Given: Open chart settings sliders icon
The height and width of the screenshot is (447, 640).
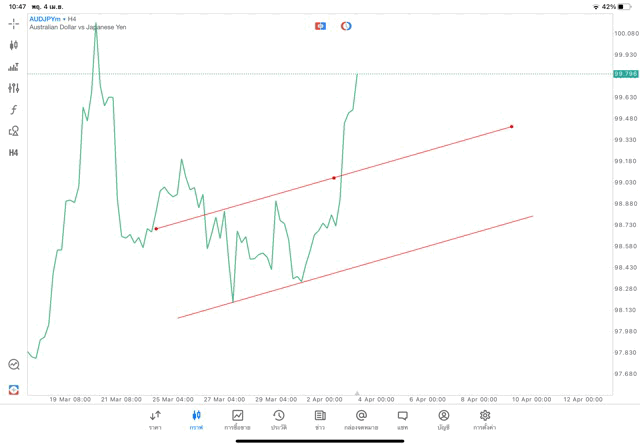Looking at the screenshot, I should 14,88.
